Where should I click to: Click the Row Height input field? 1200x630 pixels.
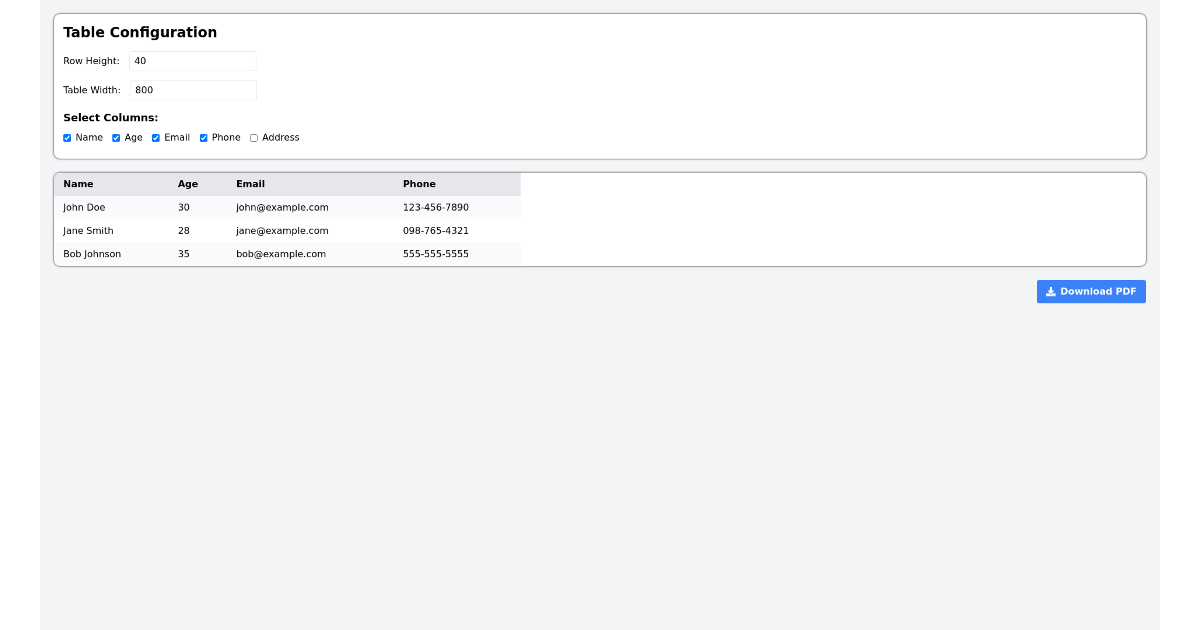(x=192, y=60)
